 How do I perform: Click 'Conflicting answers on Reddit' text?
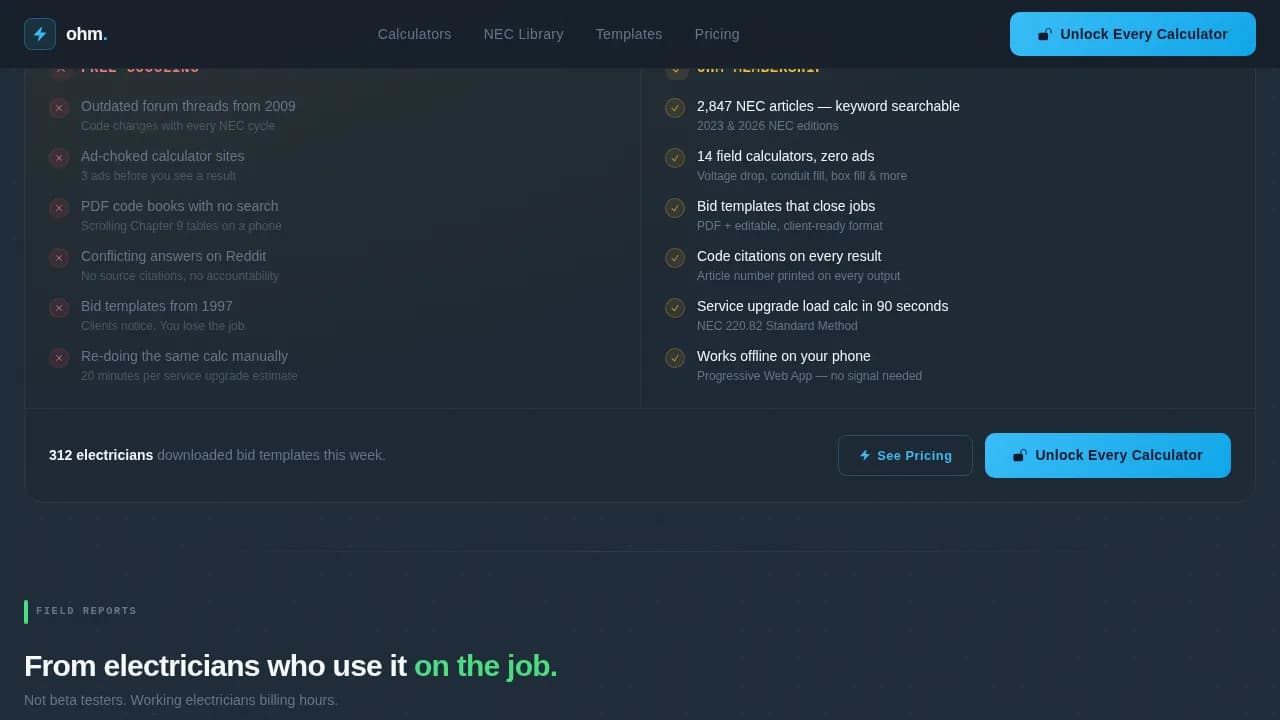tap(173, 256)
